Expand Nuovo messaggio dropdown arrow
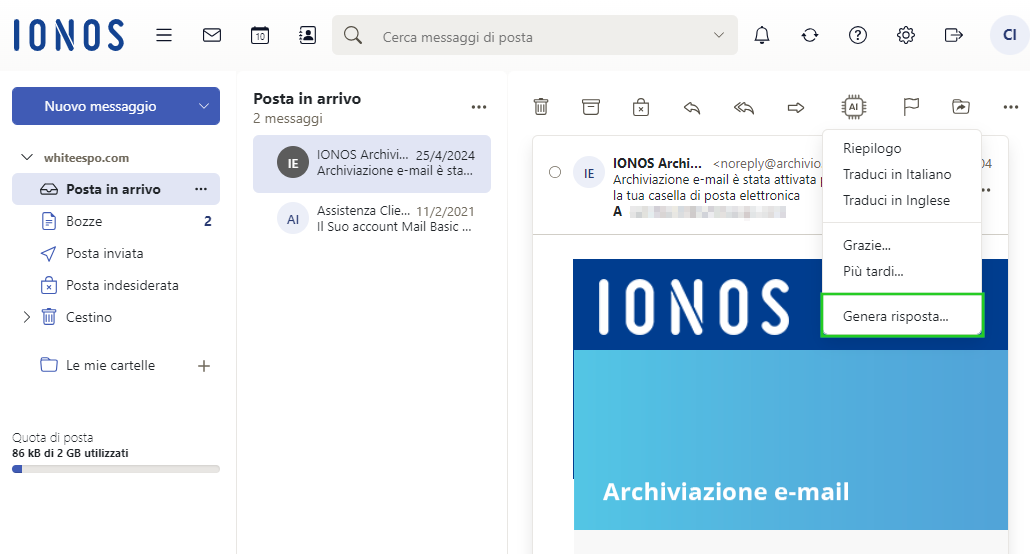This screenshot has height=554, width=1030. [x=204, y=106]
